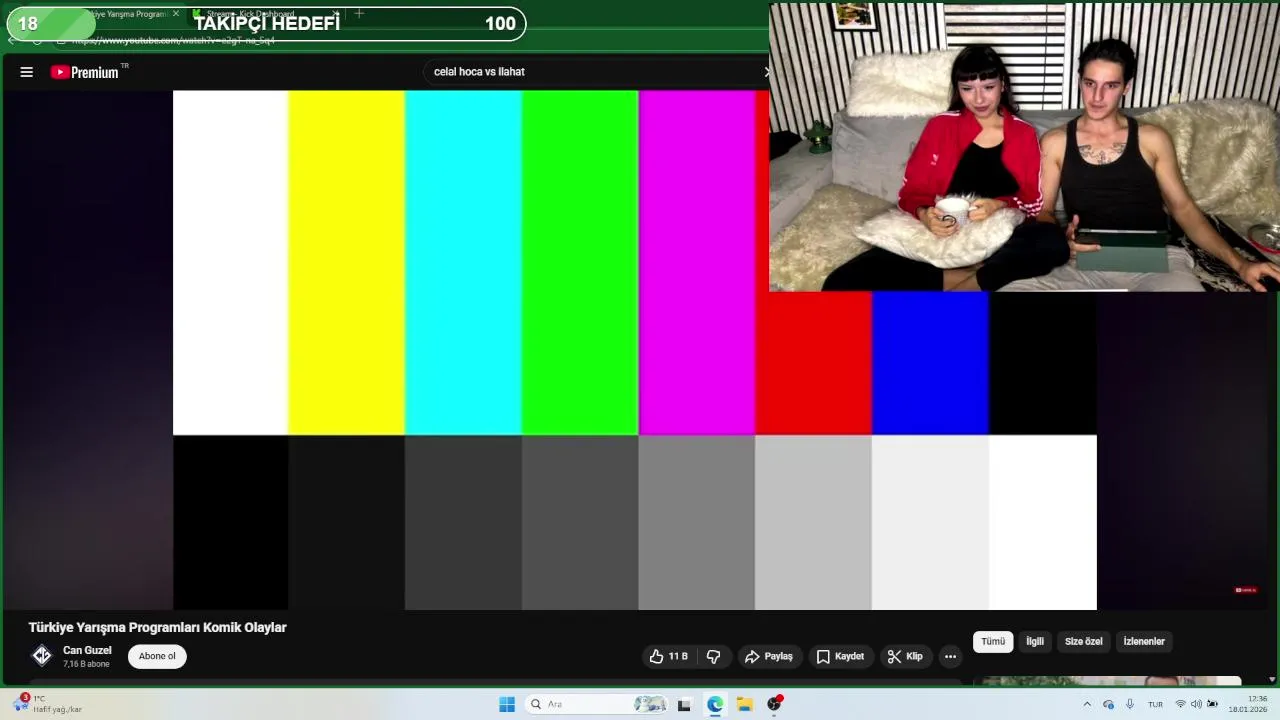This screenshot has width=1280, height=720.
Task: Open the Wi-Fi network tray icon
Action: click(x=1180, y=704)
